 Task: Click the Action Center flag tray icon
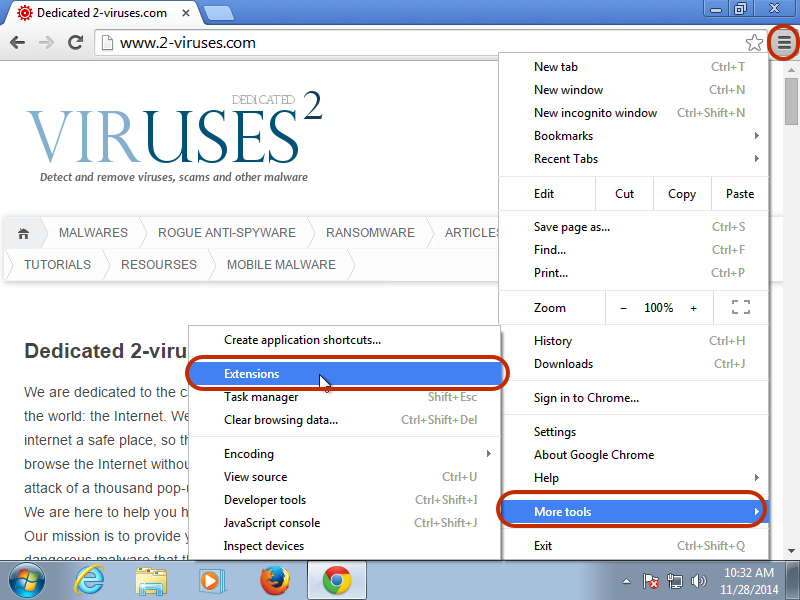pyautogui.click(x=651, y=581)
